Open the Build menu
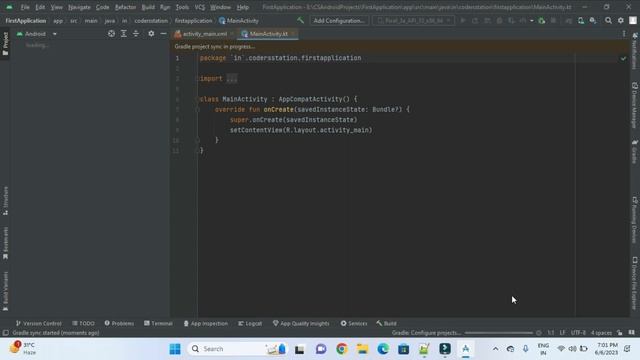 (x=148, y=7)
